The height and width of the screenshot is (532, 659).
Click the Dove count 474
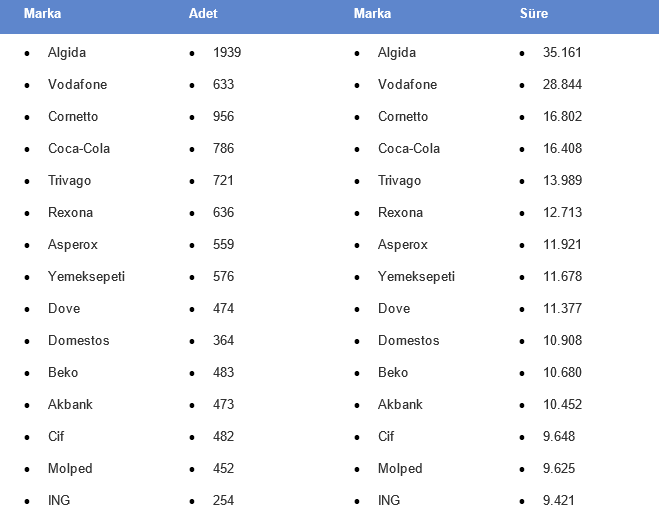point(223,308)
